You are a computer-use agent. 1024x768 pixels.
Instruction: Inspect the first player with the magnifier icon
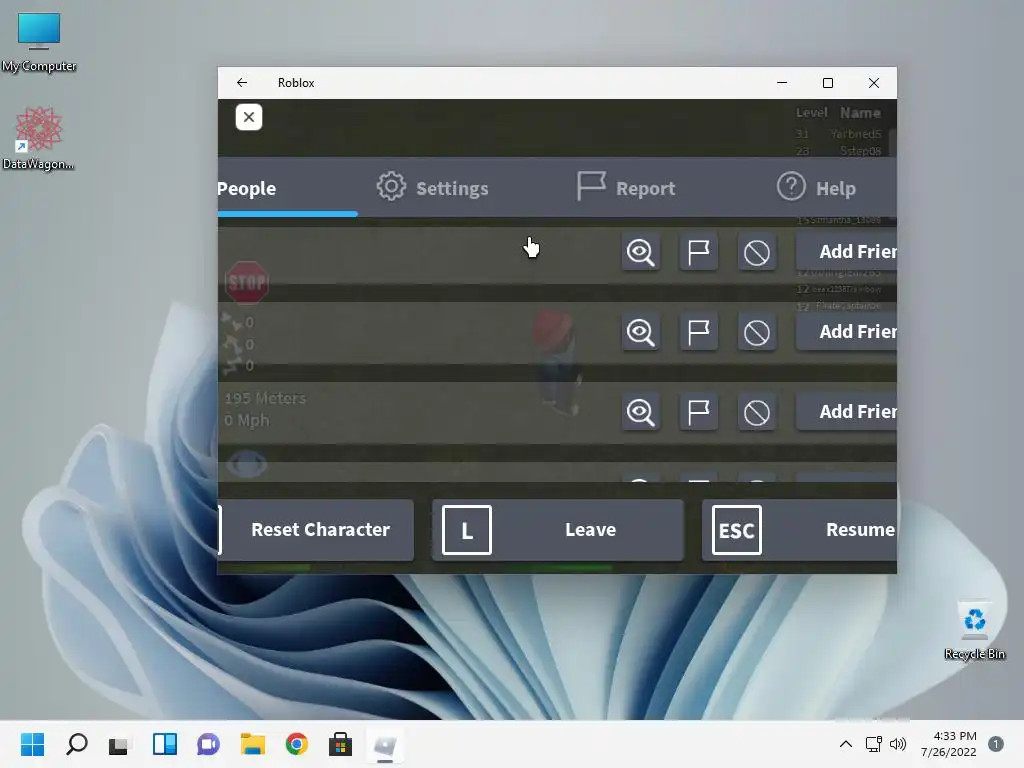point(641,252)
